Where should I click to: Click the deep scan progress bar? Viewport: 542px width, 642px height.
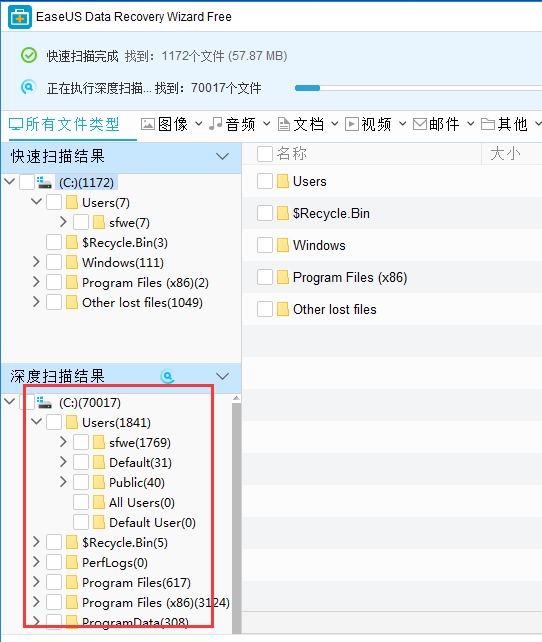click(x=418, y=88)
